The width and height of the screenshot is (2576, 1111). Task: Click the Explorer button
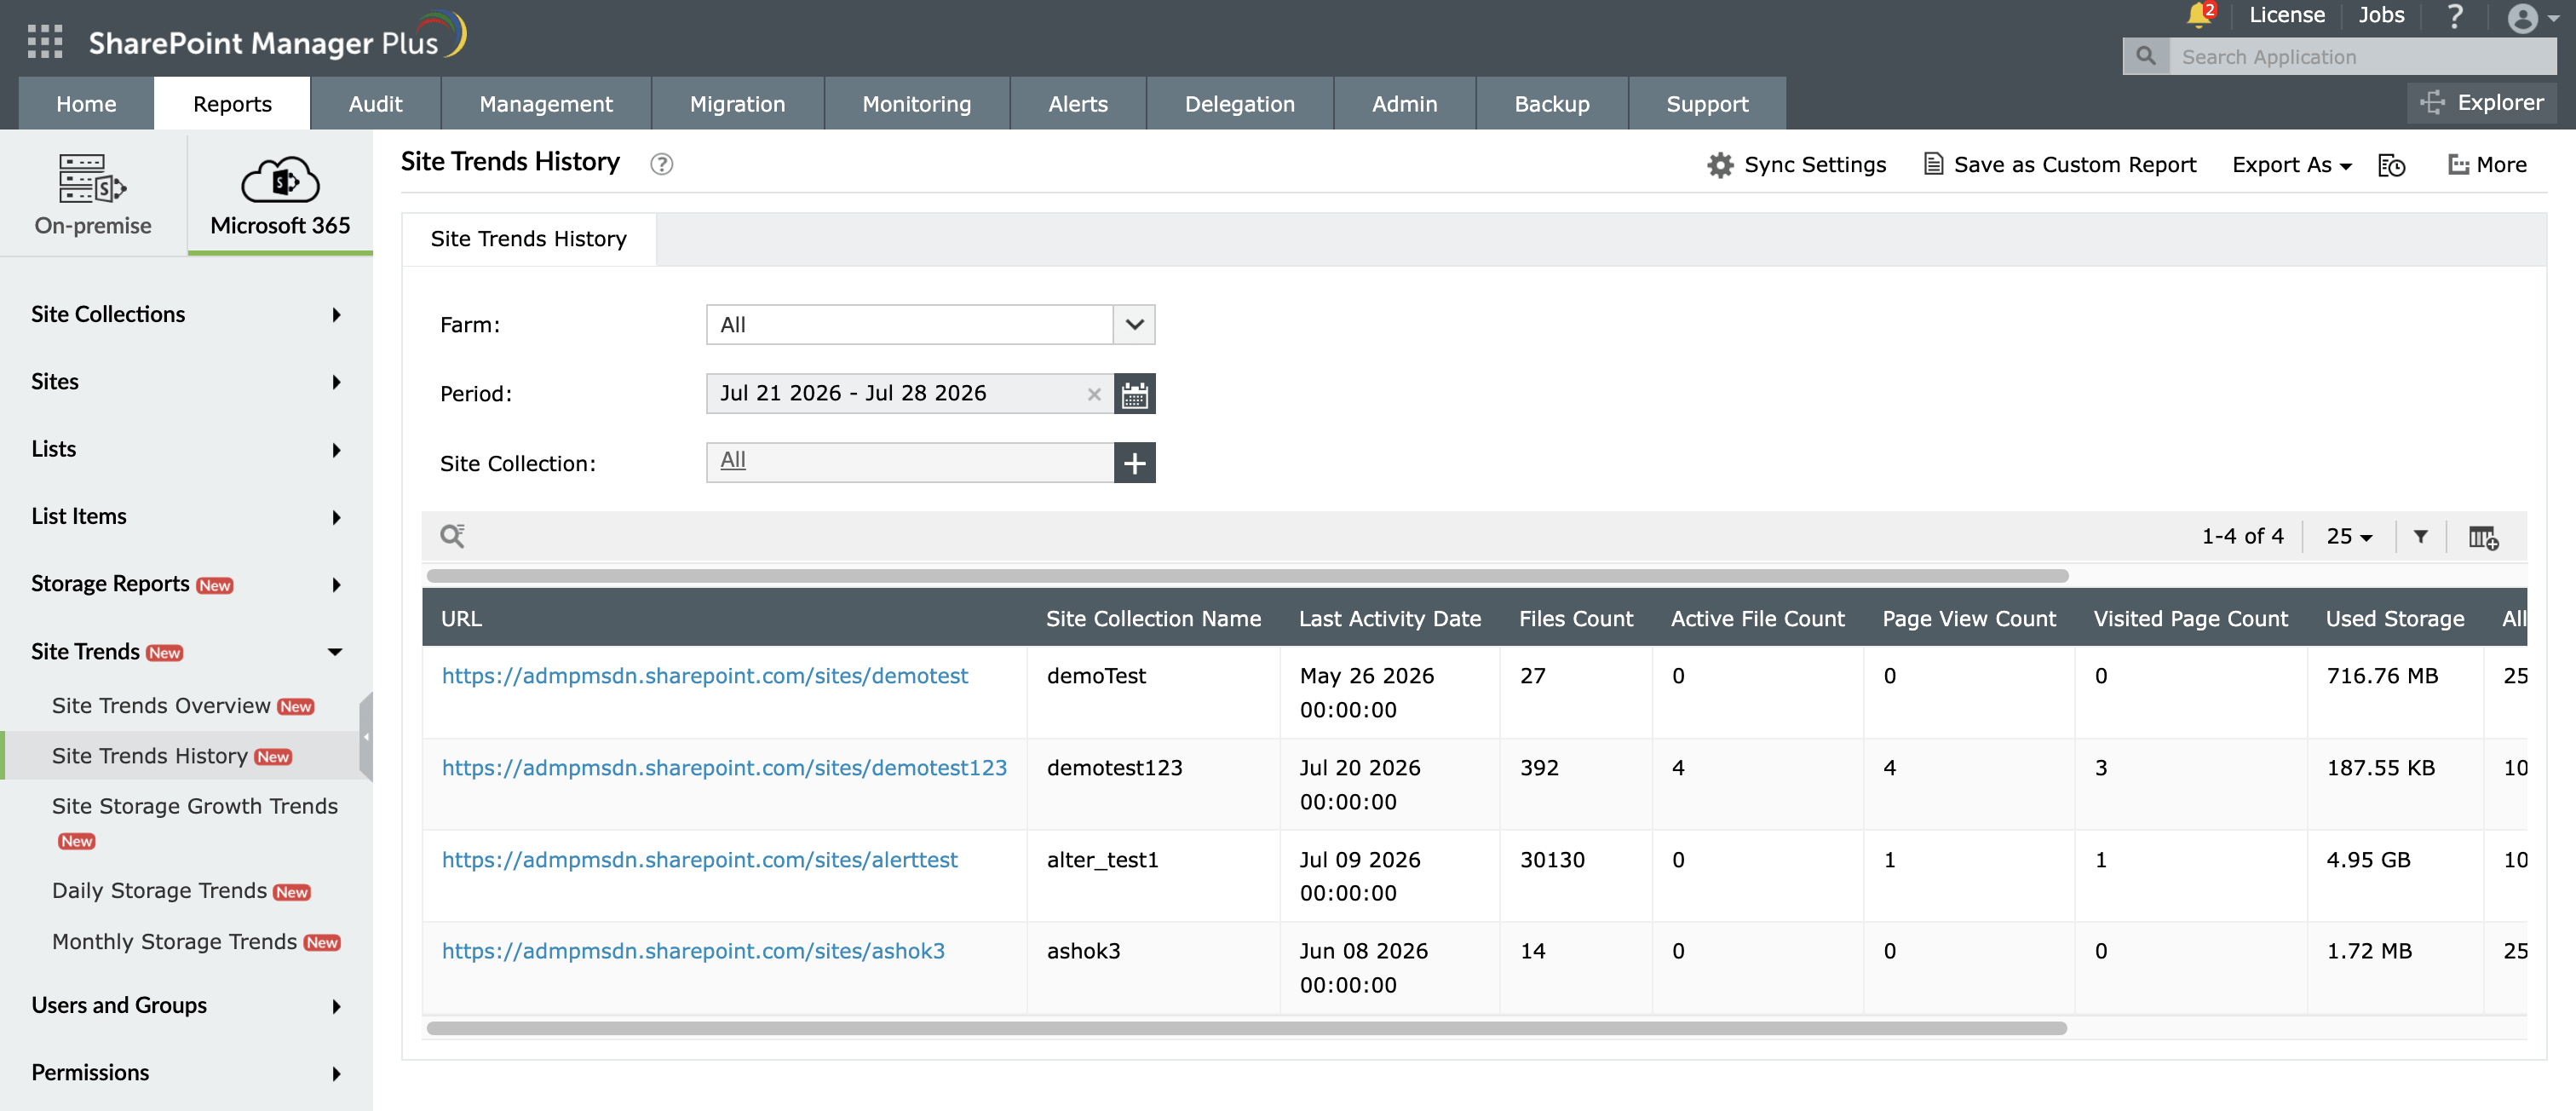(2481, 102)
